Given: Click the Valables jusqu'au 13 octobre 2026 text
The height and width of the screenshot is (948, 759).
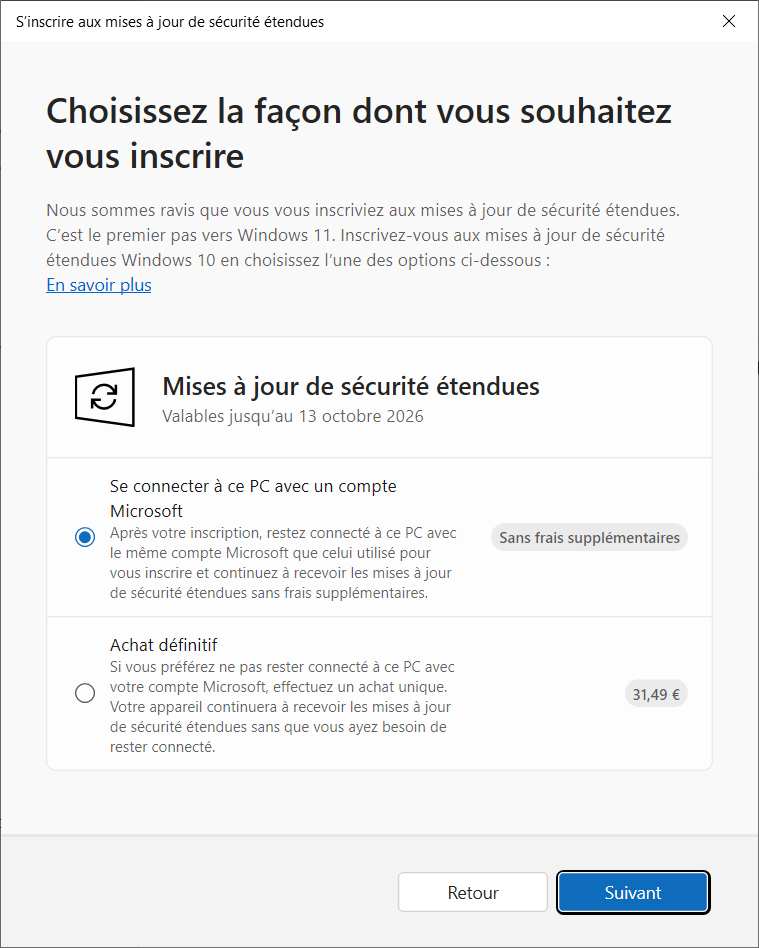Looking at the screenshot, I should 292,416.
